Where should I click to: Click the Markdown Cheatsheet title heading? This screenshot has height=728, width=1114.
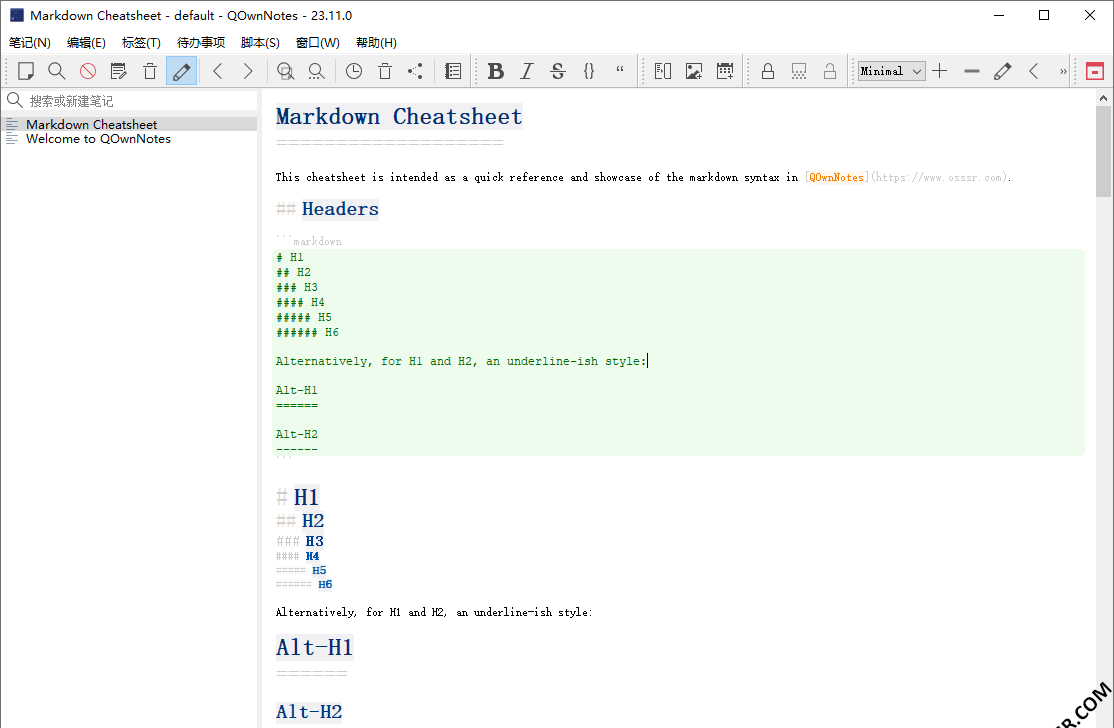(399, 116)
